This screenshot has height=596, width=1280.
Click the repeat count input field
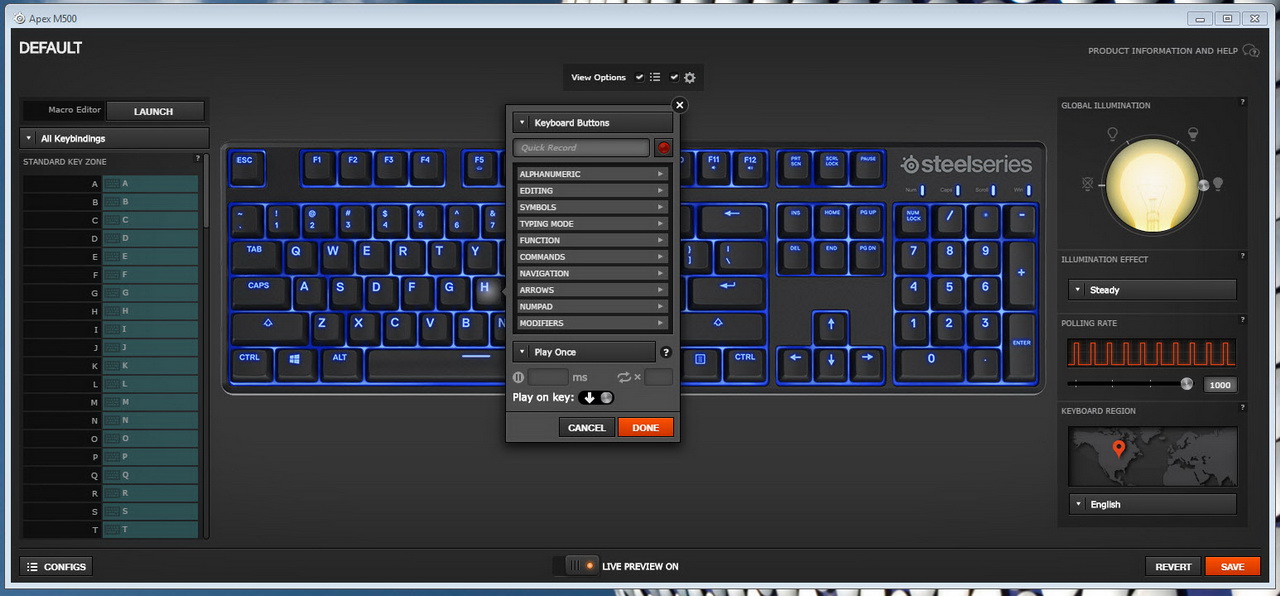pos(658,377)
